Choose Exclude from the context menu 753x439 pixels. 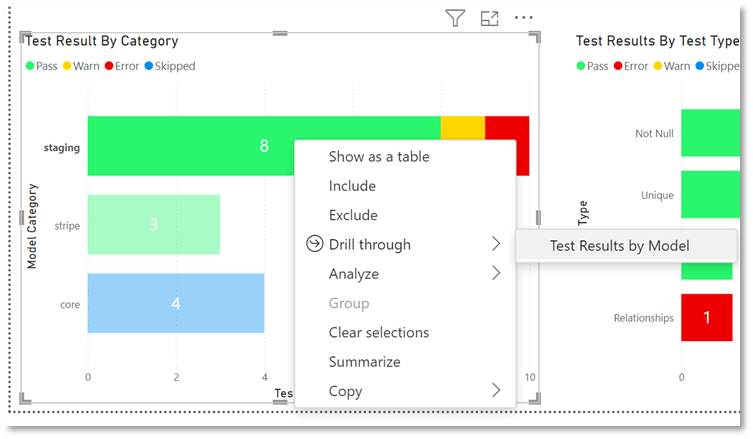pos(353,215)
